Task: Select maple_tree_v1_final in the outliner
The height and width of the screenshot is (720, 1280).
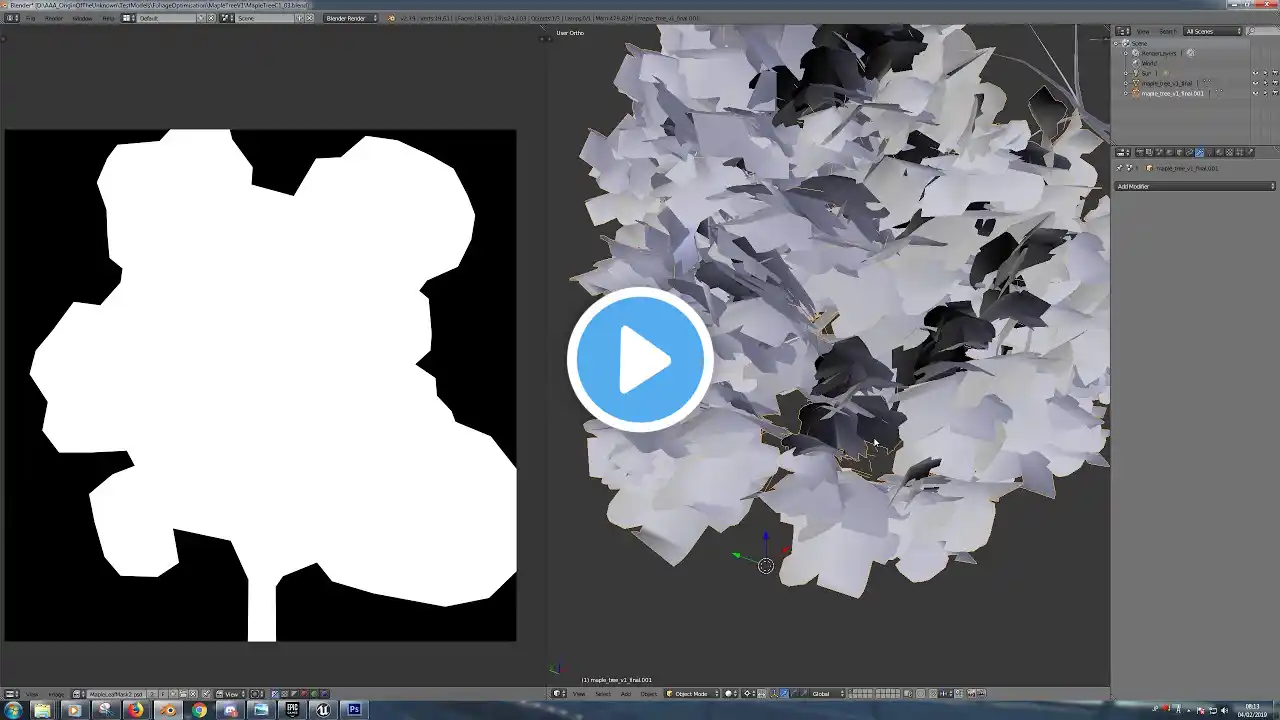Action: click(1167, 83)
